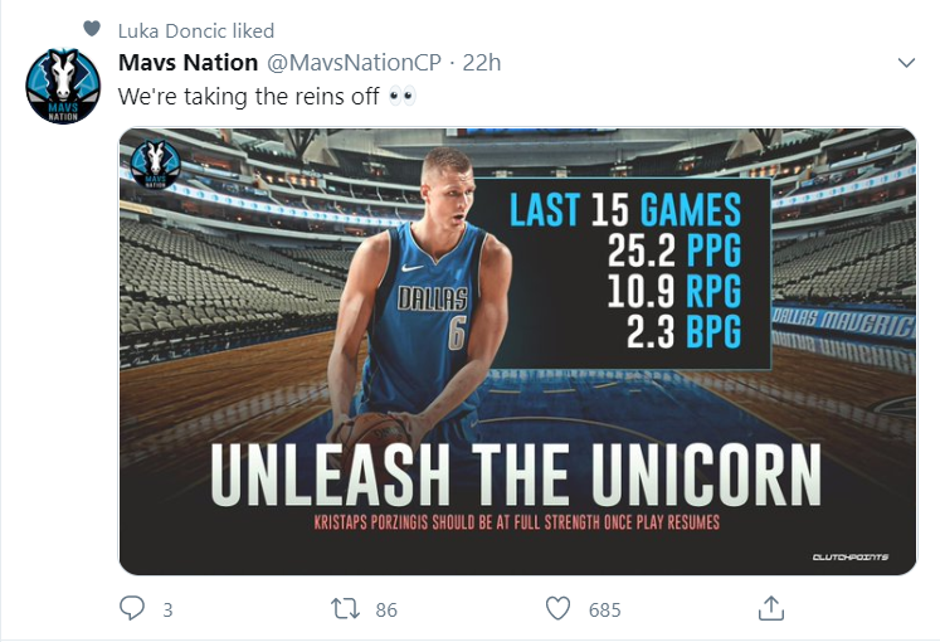Expand the down arrow beside the timestamp row
This screenshot has height=642, width=940.
point(905,62)
